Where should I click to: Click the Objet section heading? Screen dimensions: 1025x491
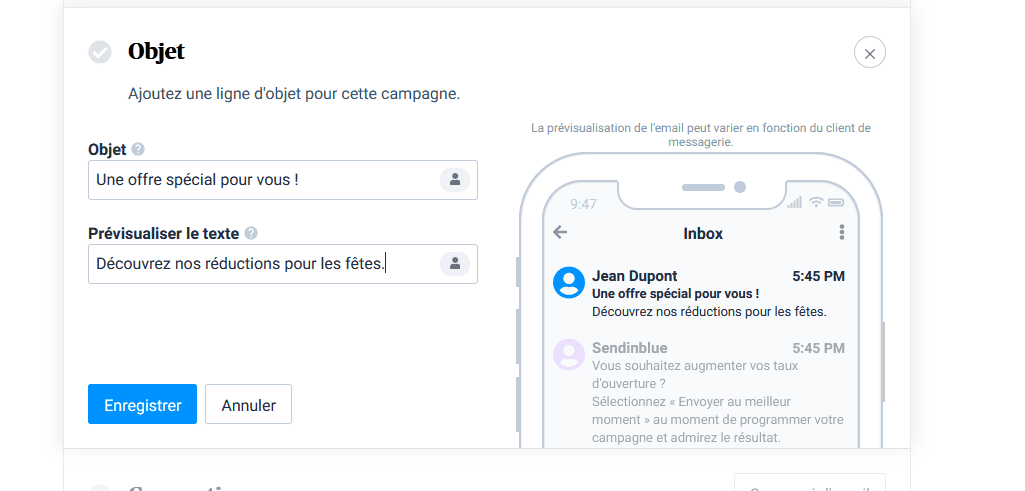coord(156,51)
